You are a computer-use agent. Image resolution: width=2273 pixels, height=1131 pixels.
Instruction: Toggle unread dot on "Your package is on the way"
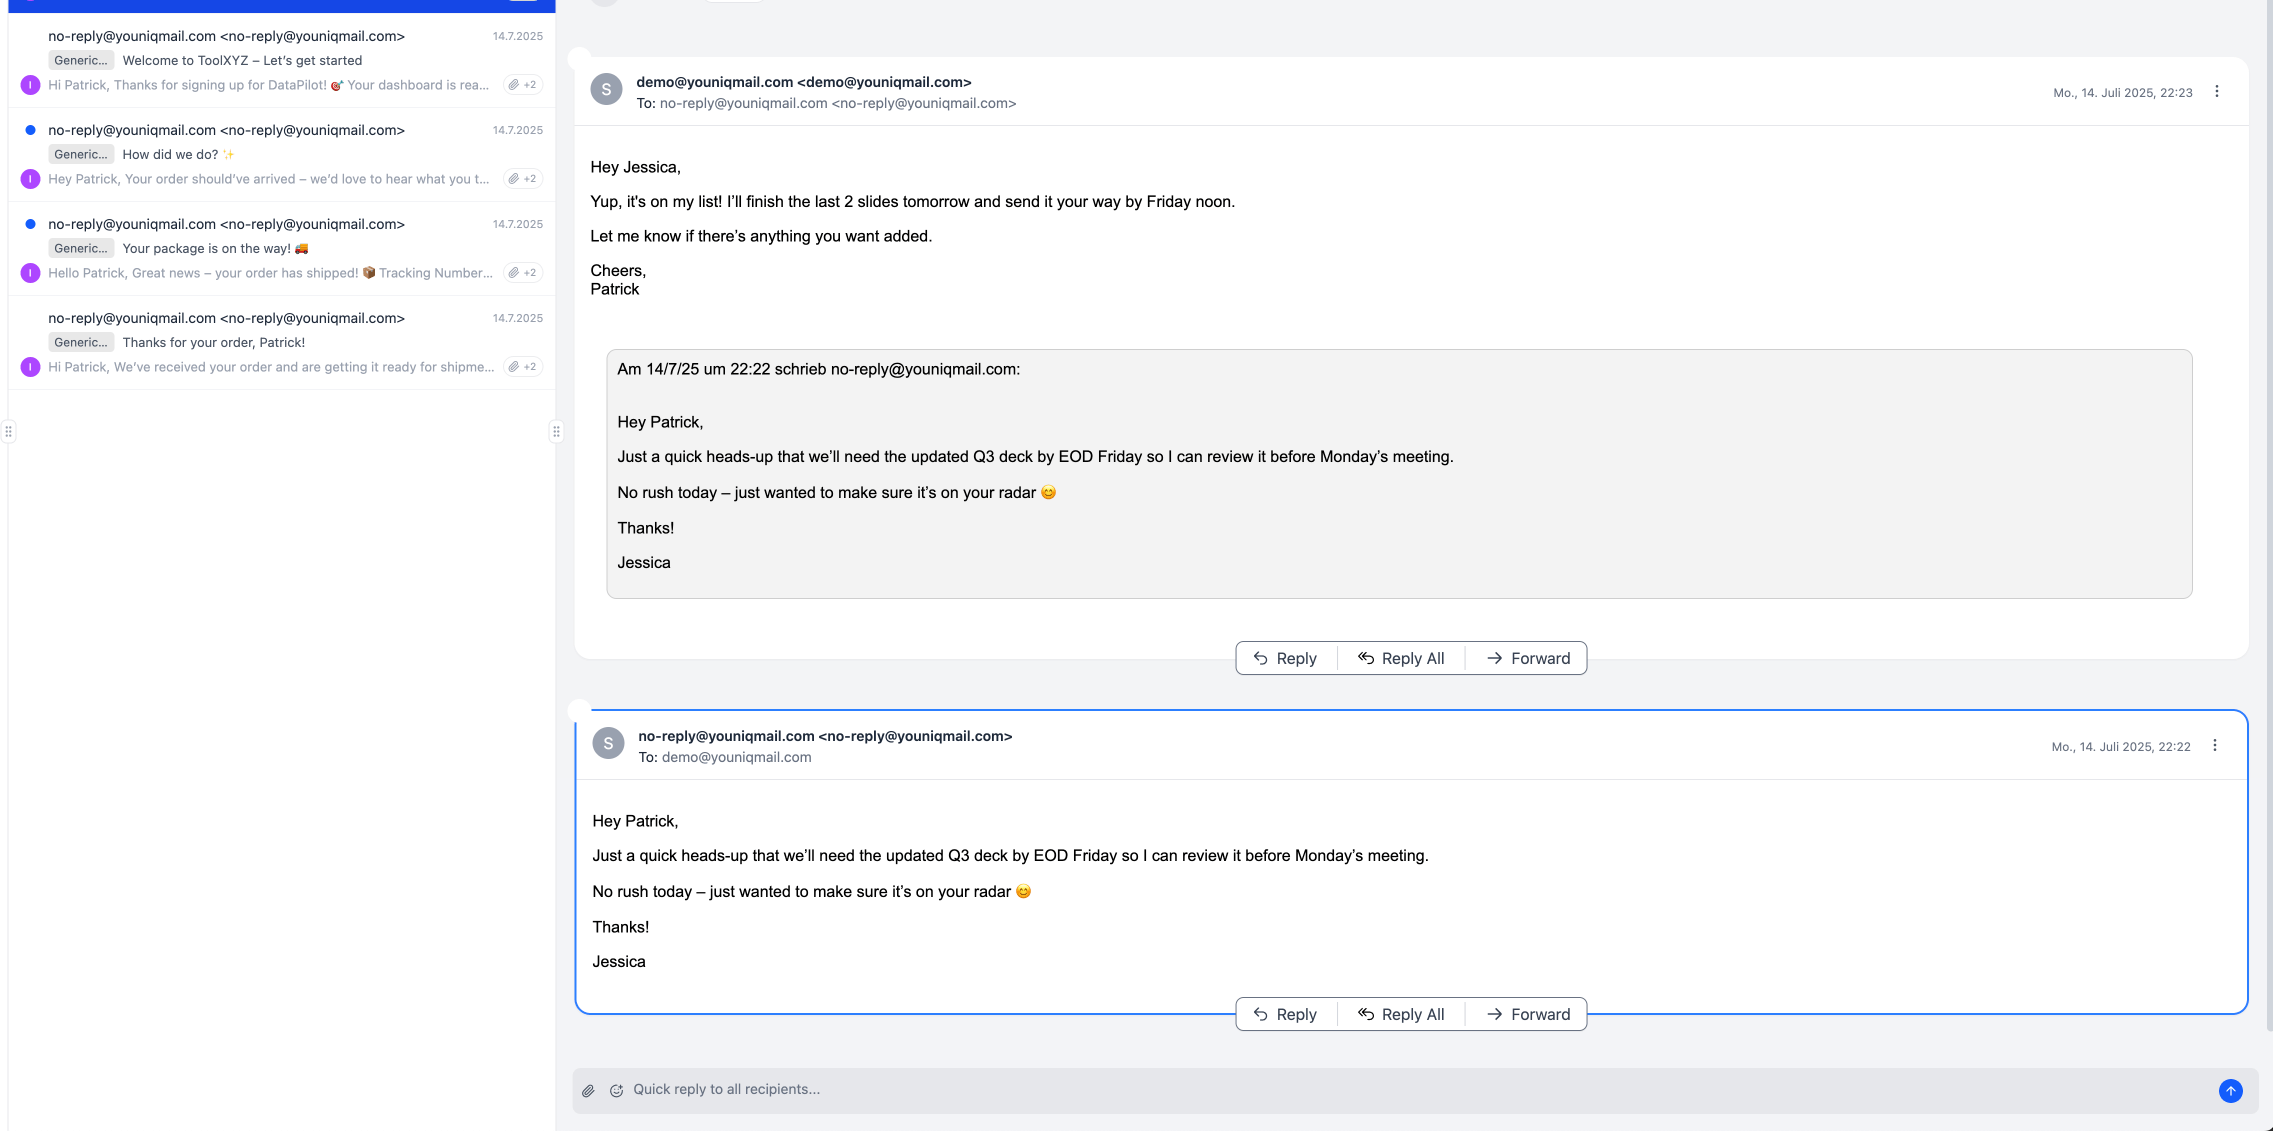coord(31,224)
